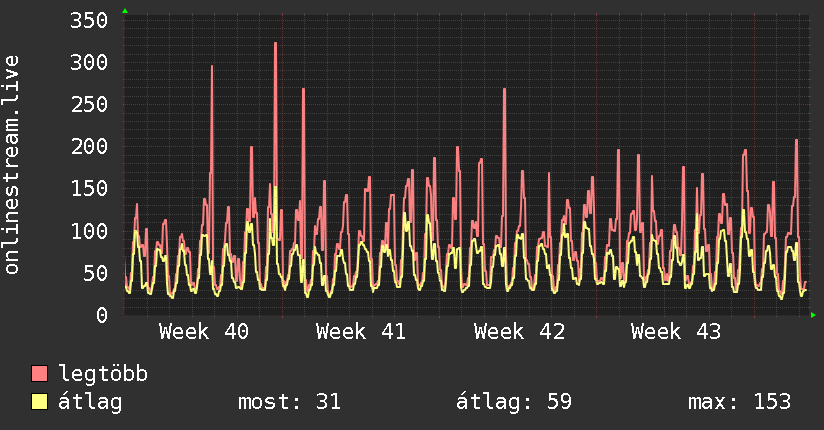Click the legtöbb legend label
Viewport: 824px width, 430px height.
click(103, 374)
